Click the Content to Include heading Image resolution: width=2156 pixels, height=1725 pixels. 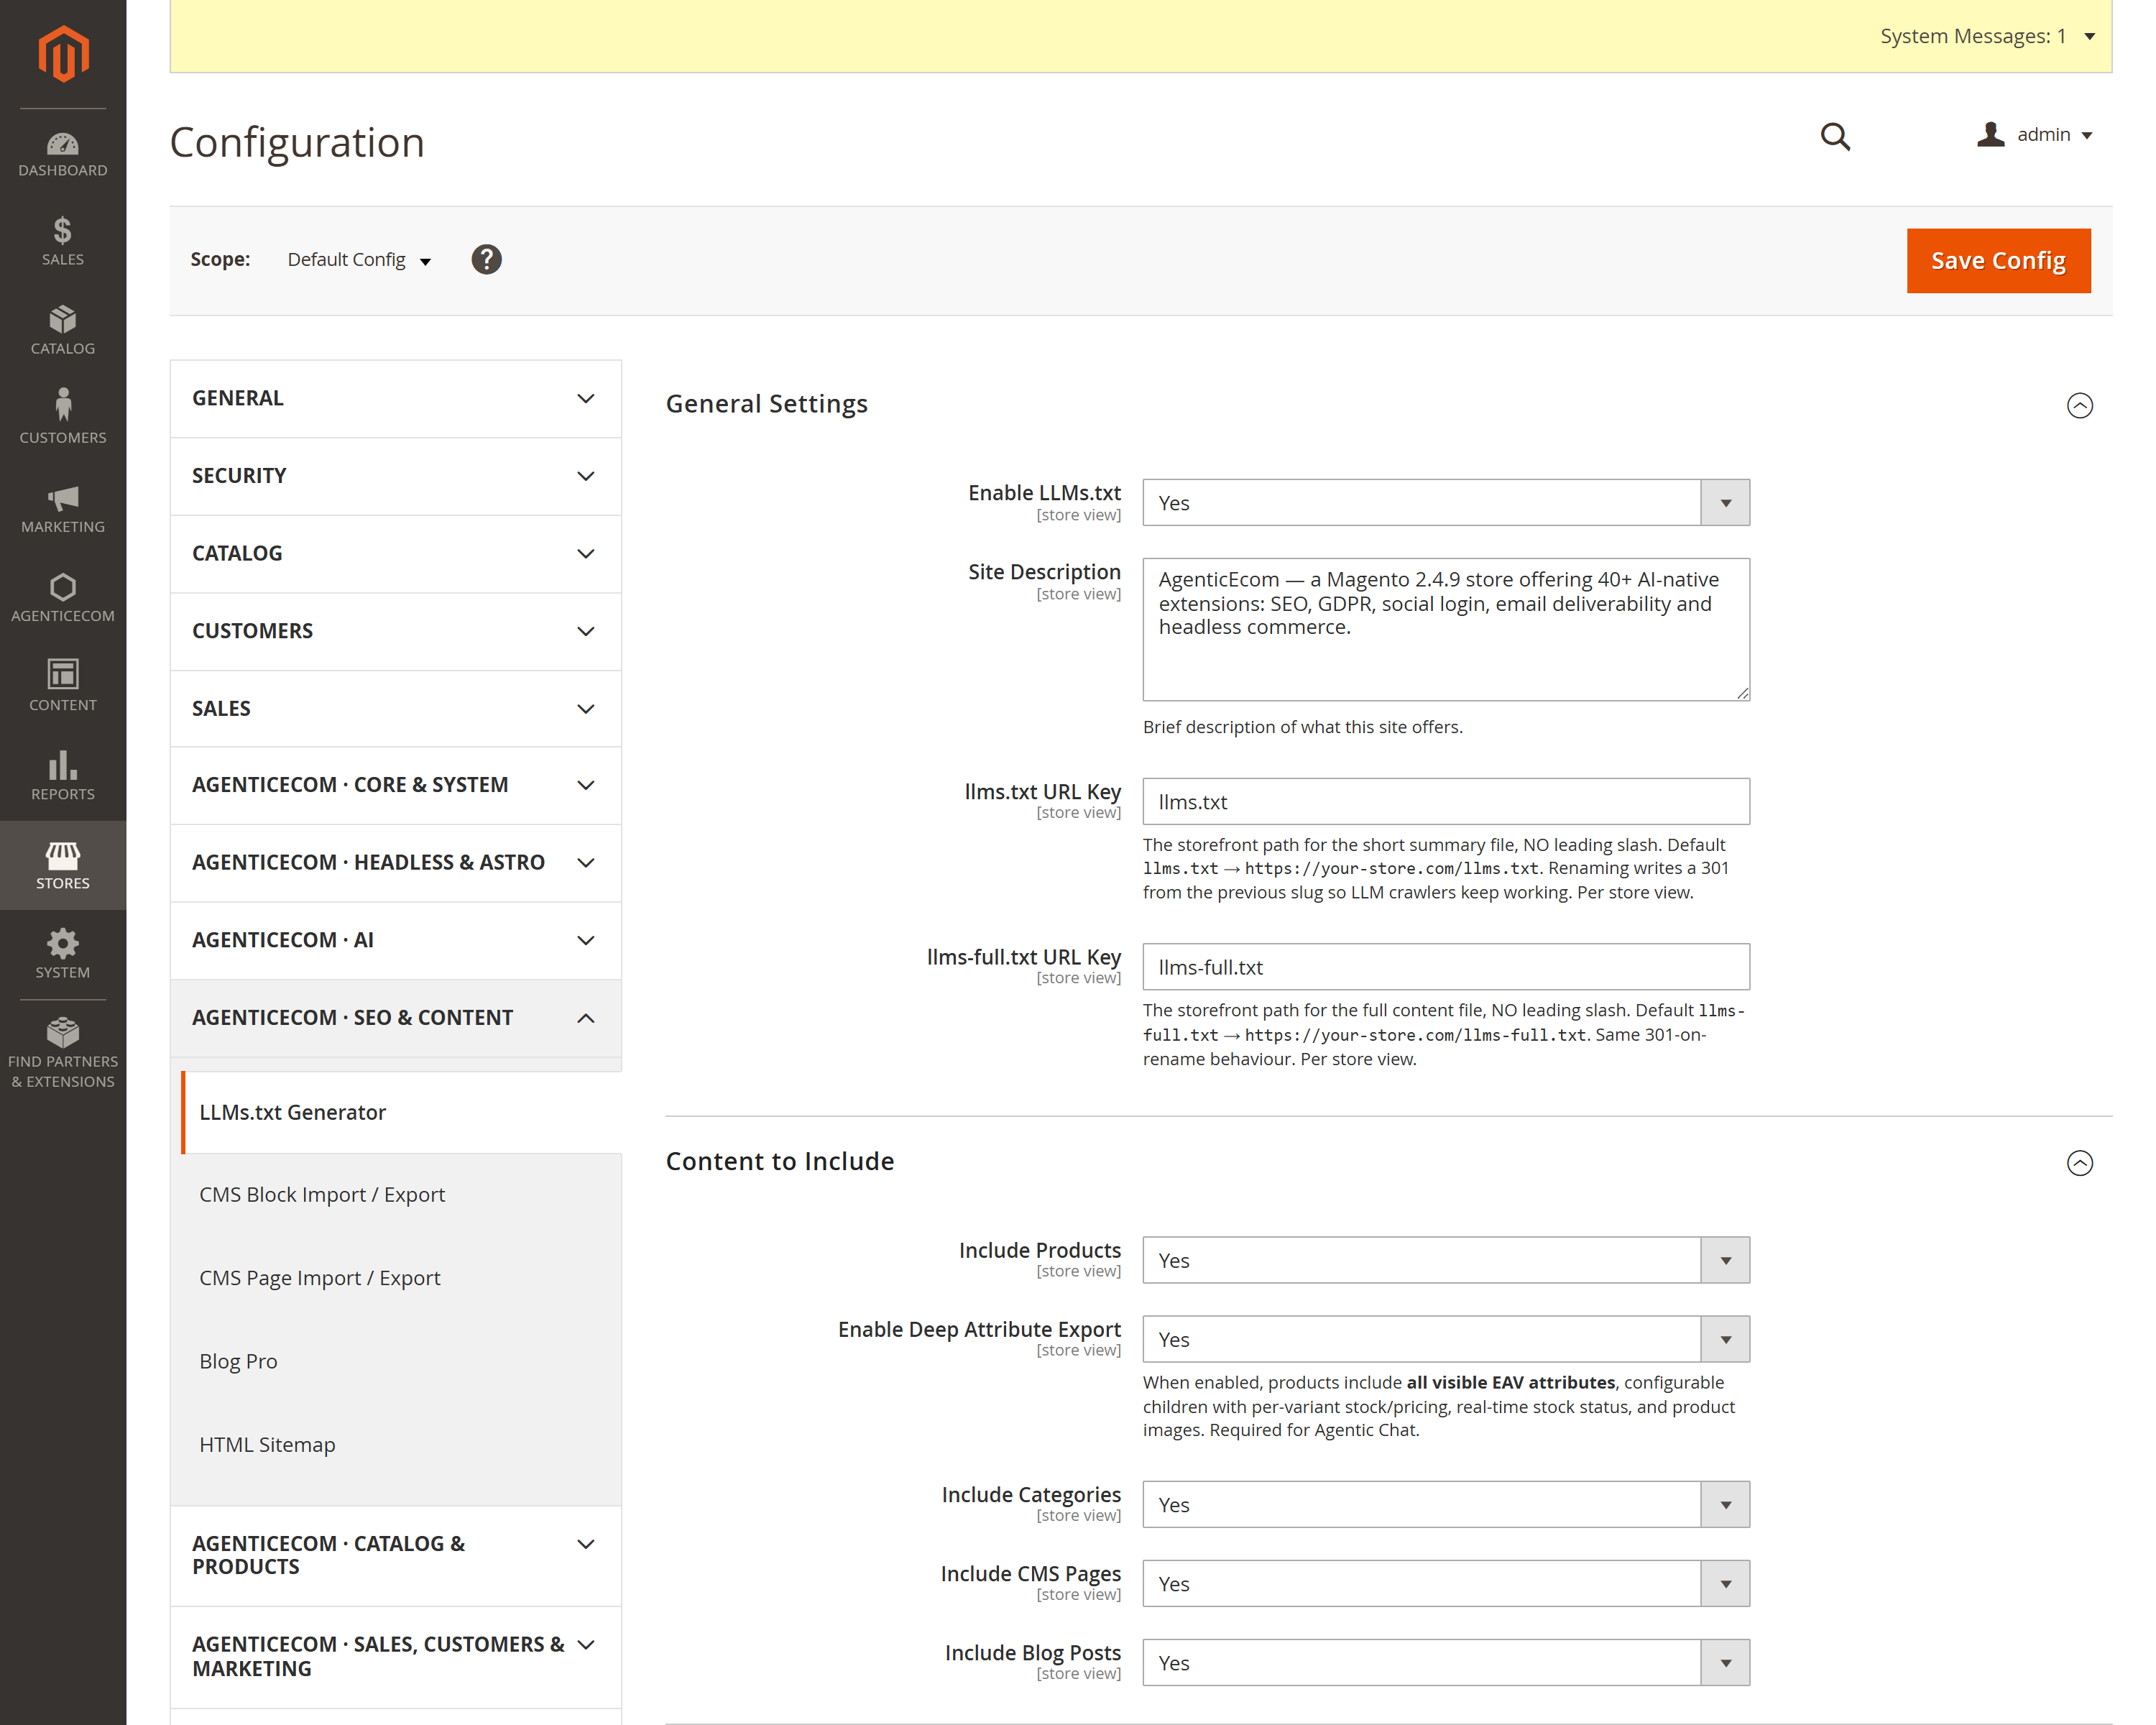tap(780, 1161)
